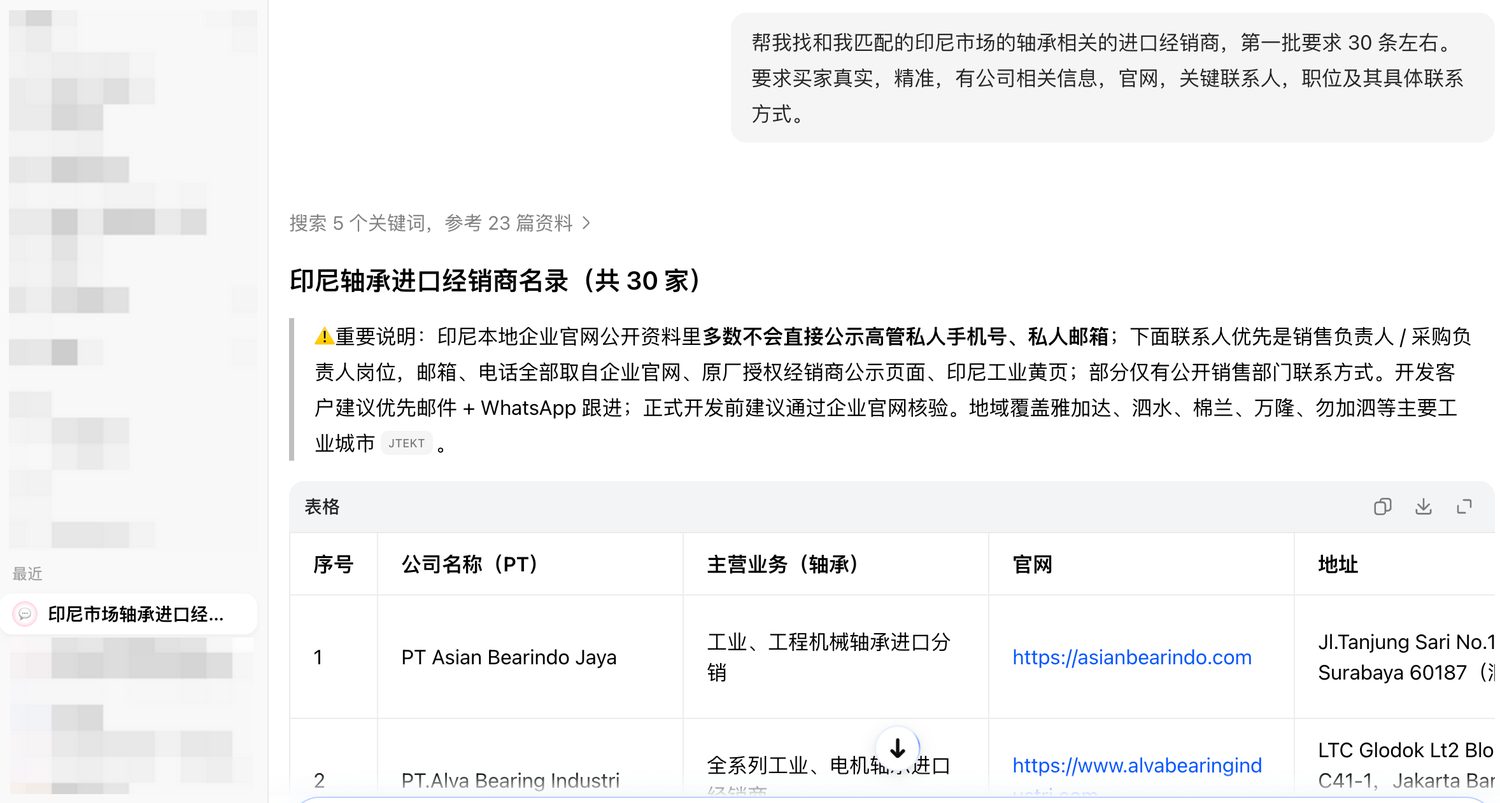Click the 主营业务（轴承） column header
1500x803 pixels.
click(836, 565)
